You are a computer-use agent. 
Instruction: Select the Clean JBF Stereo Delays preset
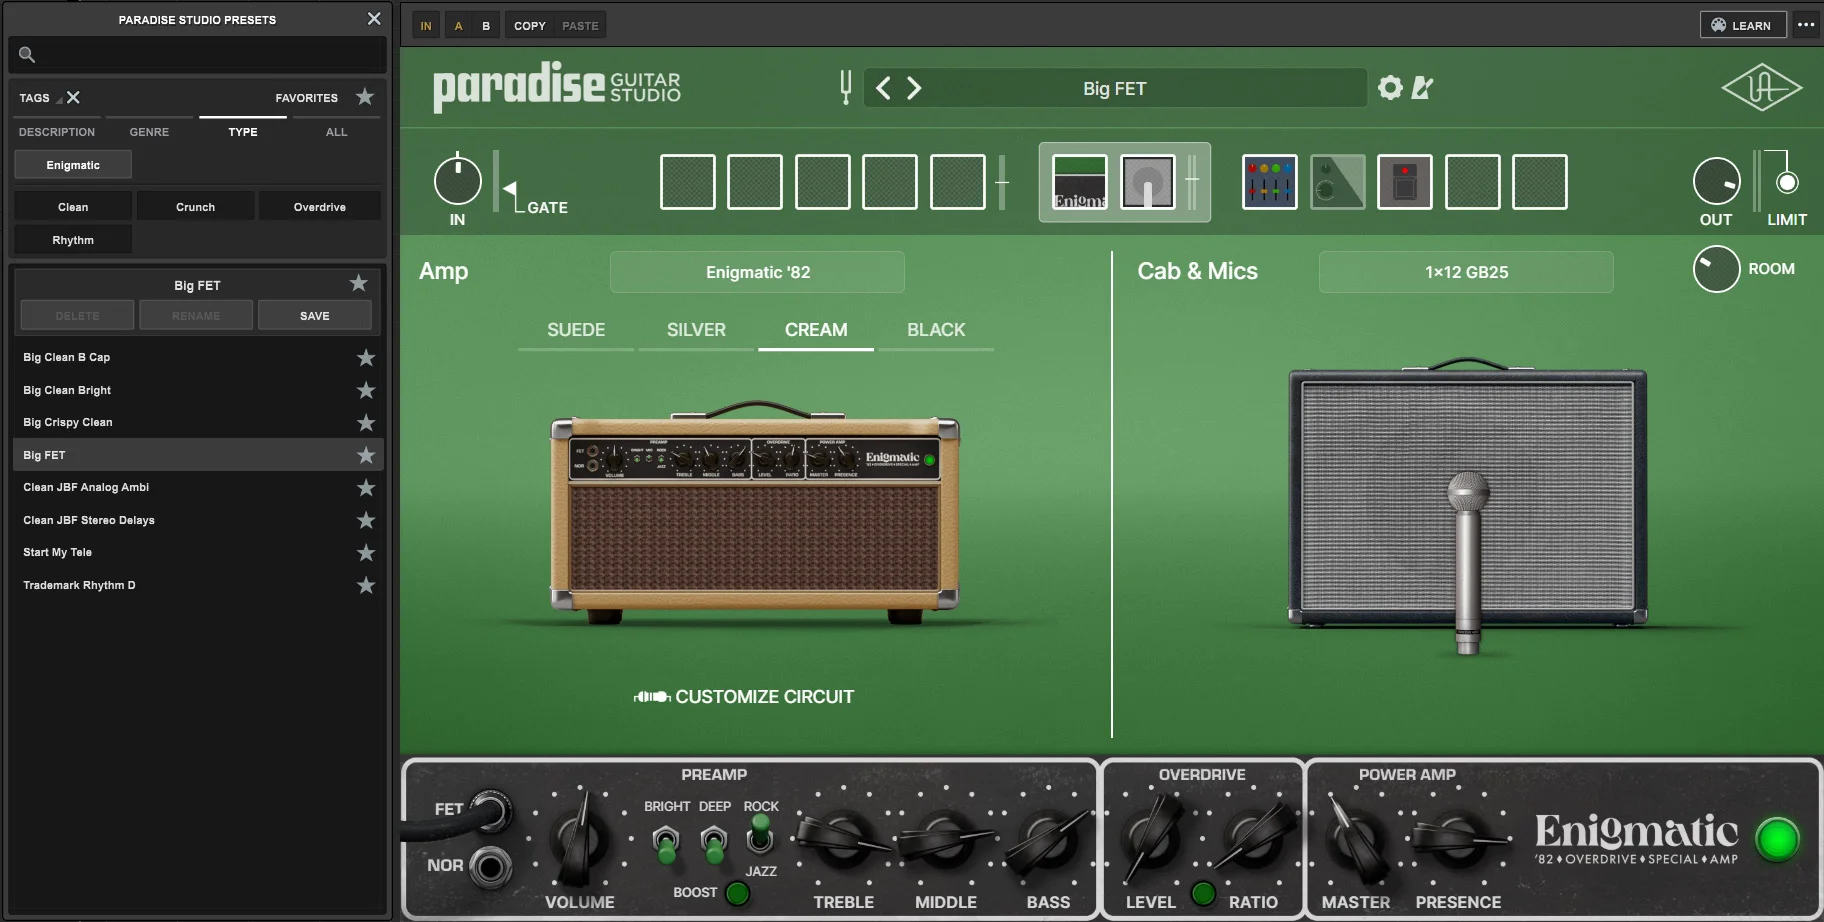[198, 520]
